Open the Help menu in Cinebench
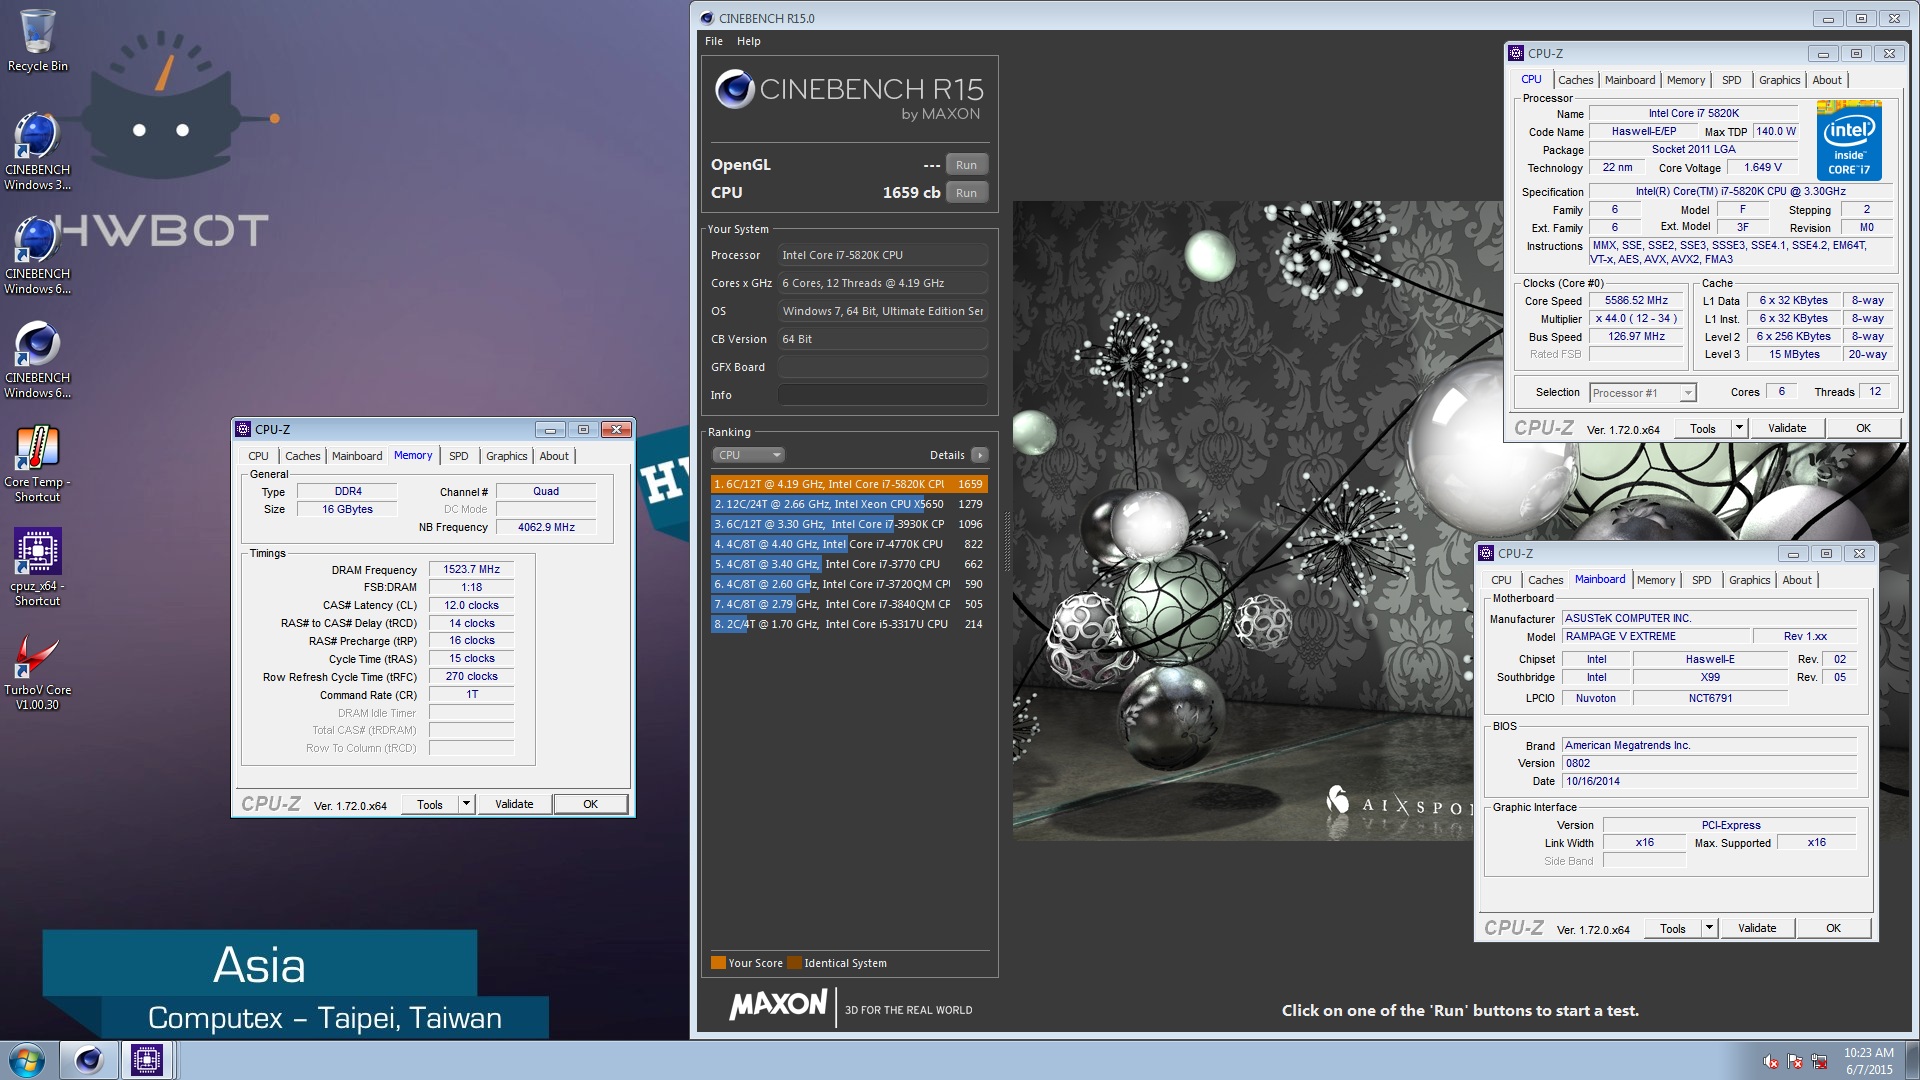 (748, 41)
